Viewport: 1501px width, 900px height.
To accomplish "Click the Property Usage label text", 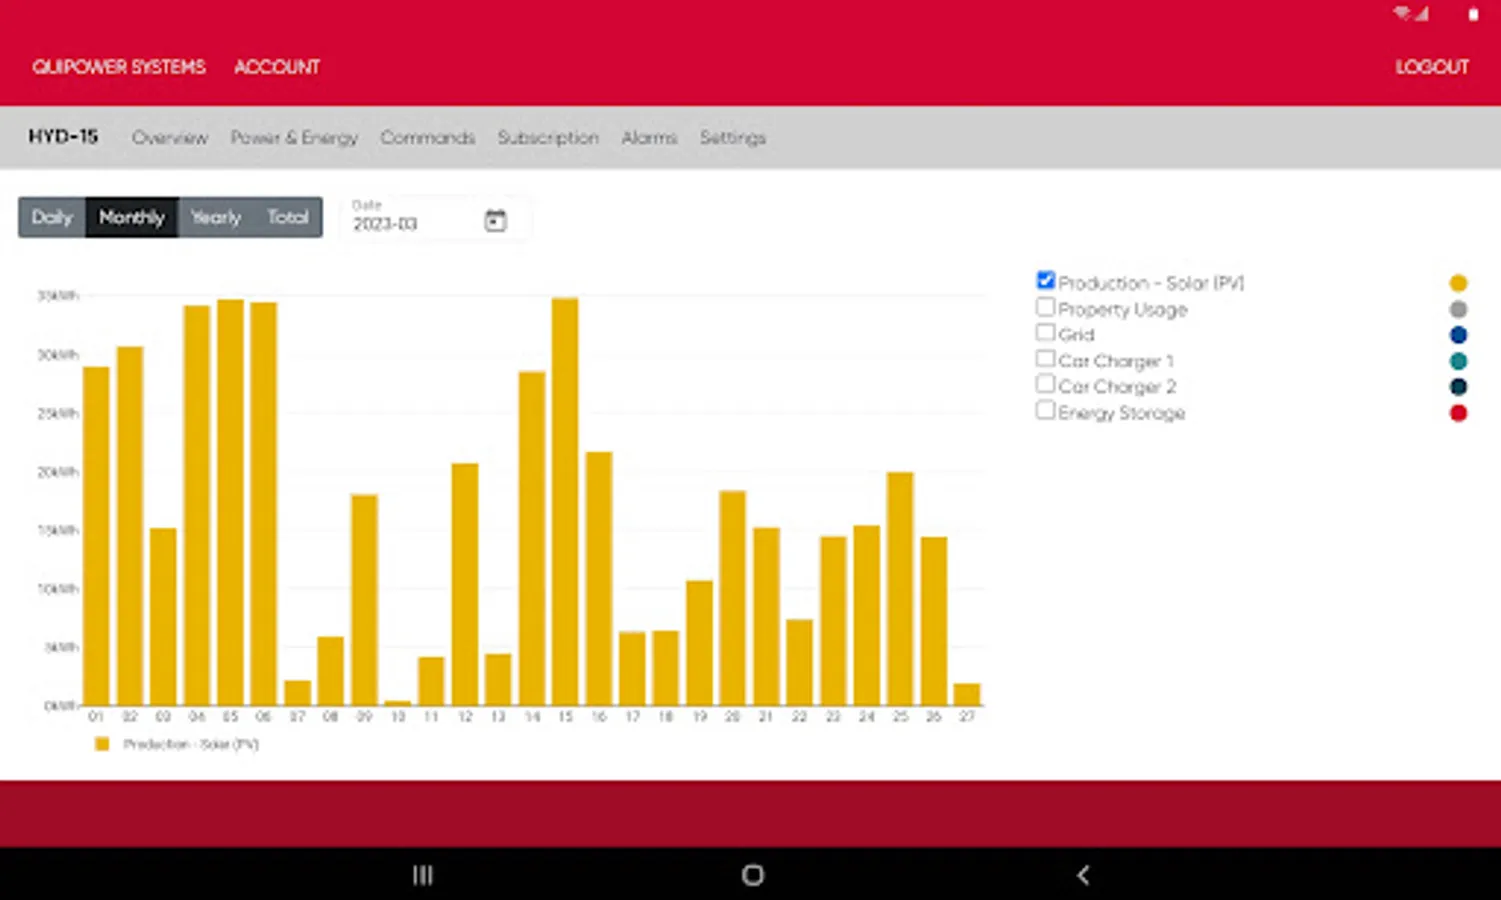I will click(x=1123, y=310).
